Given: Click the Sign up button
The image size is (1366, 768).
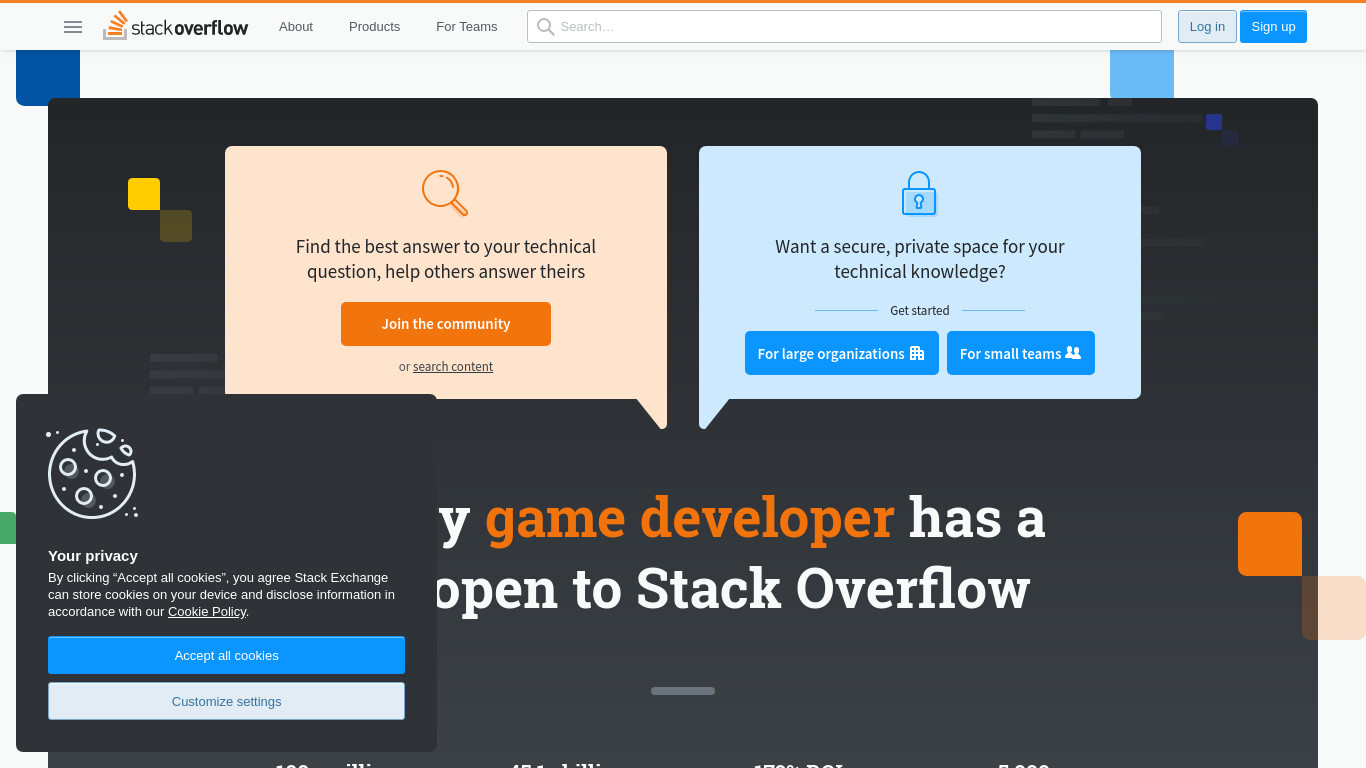Looking at the screenshot, I should (1273, 27).
